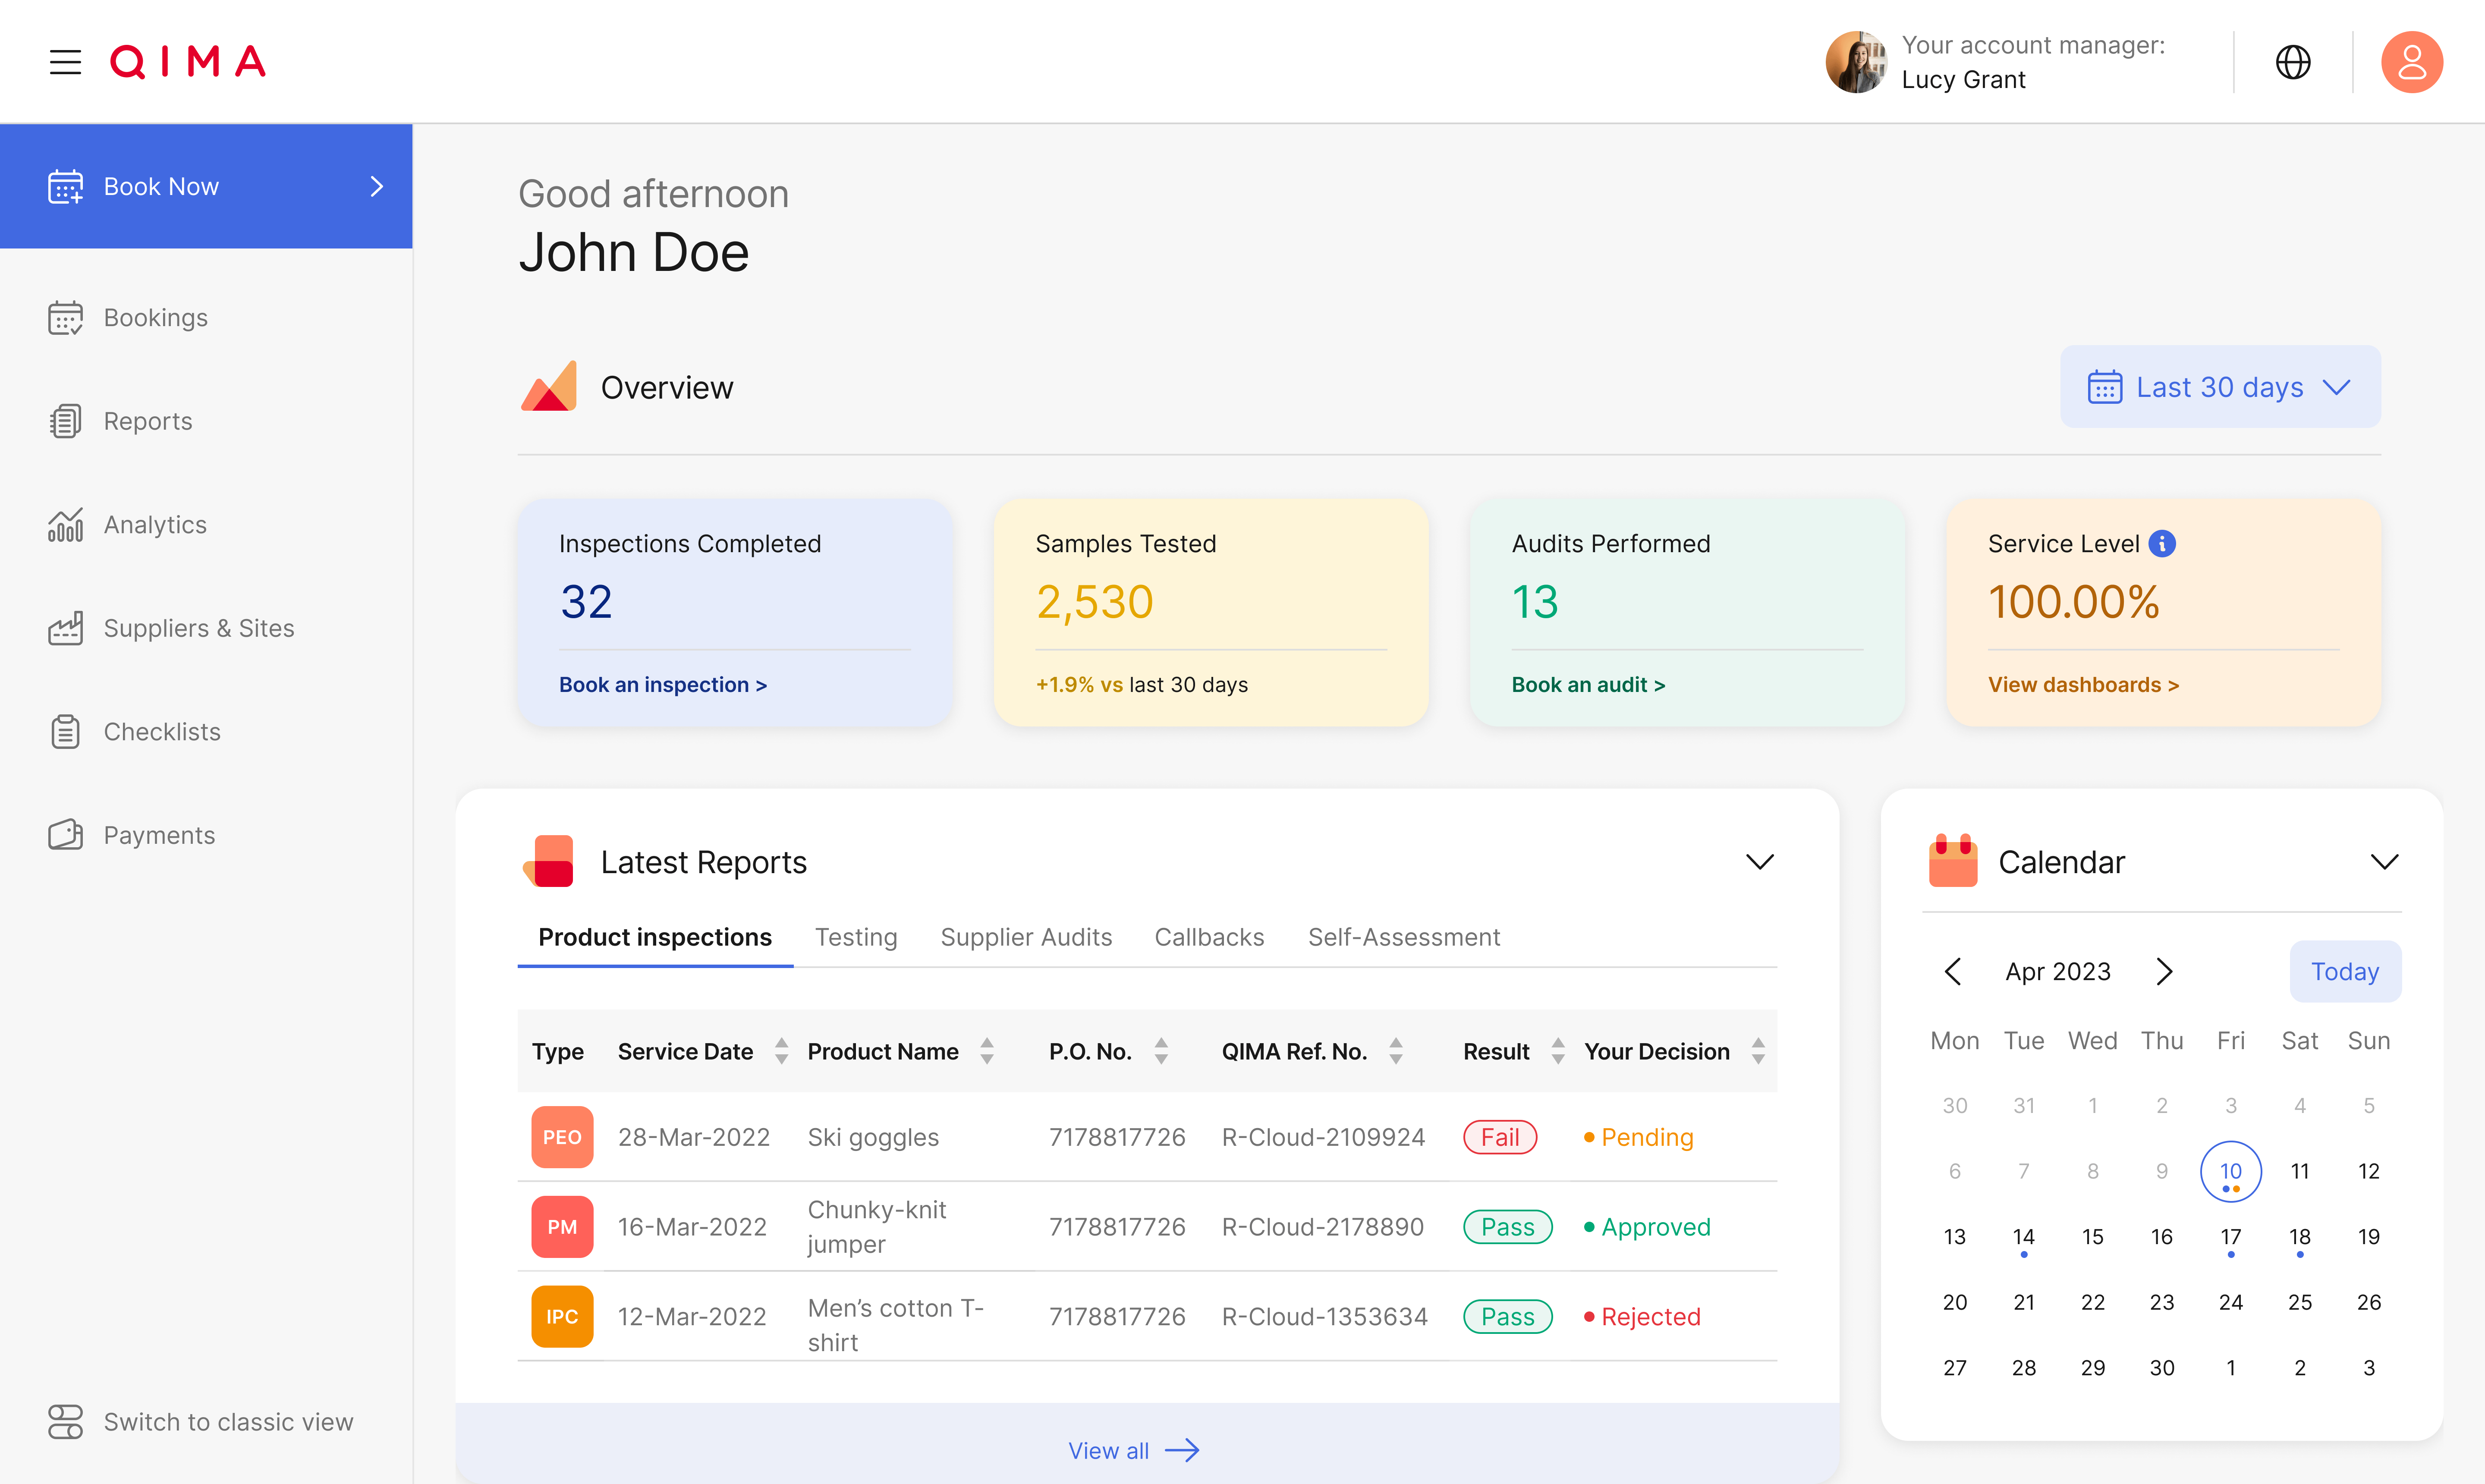Click the globe language icon
The height and width of the screenshot is (1484, 2485).
[2293, 62]
